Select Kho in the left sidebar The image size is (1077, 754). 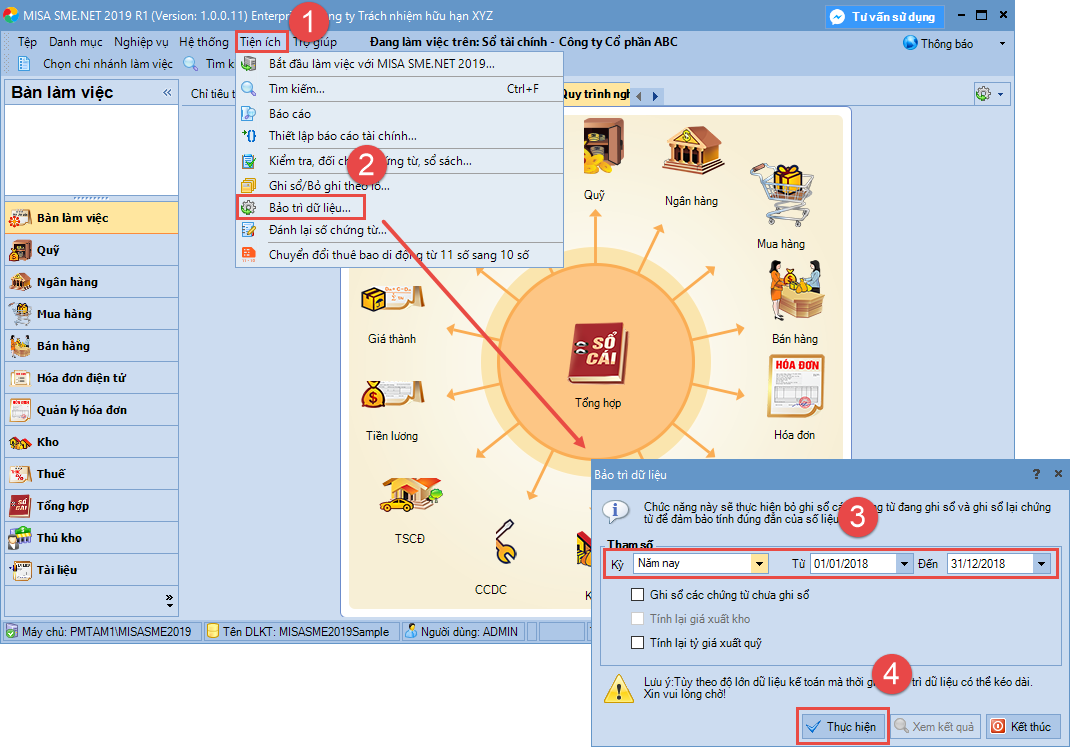tap(48, 442)
